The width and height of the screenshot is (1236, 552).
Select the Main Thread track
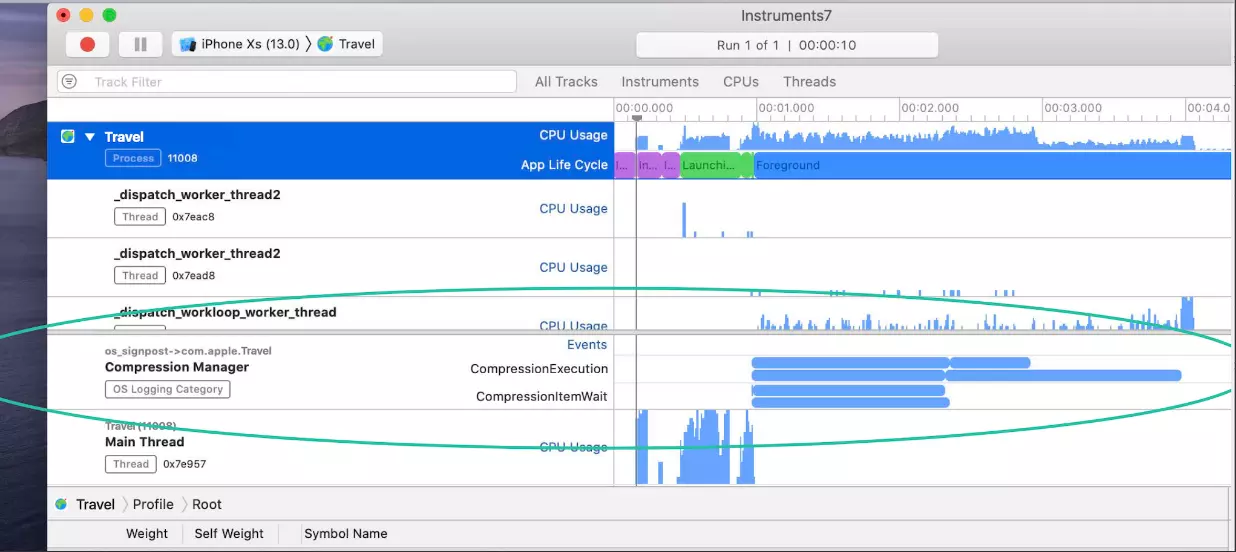coord(330,448)
